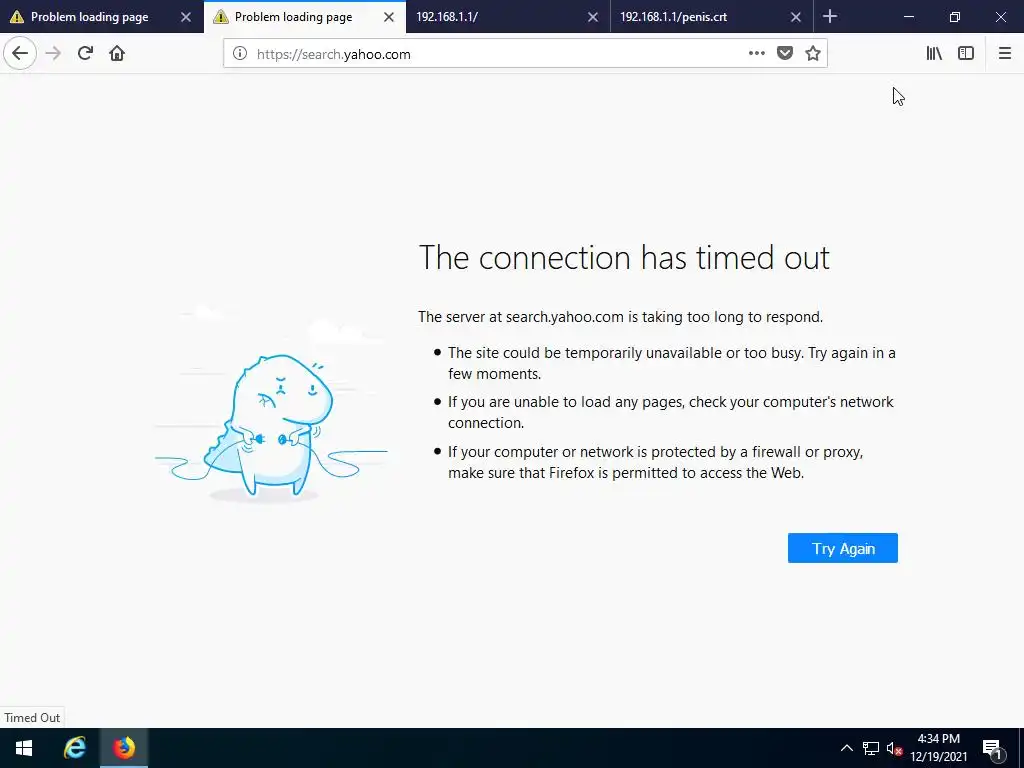Open the Firefox home page
This screenshot has width=1024, height=768.
(117, 54)
